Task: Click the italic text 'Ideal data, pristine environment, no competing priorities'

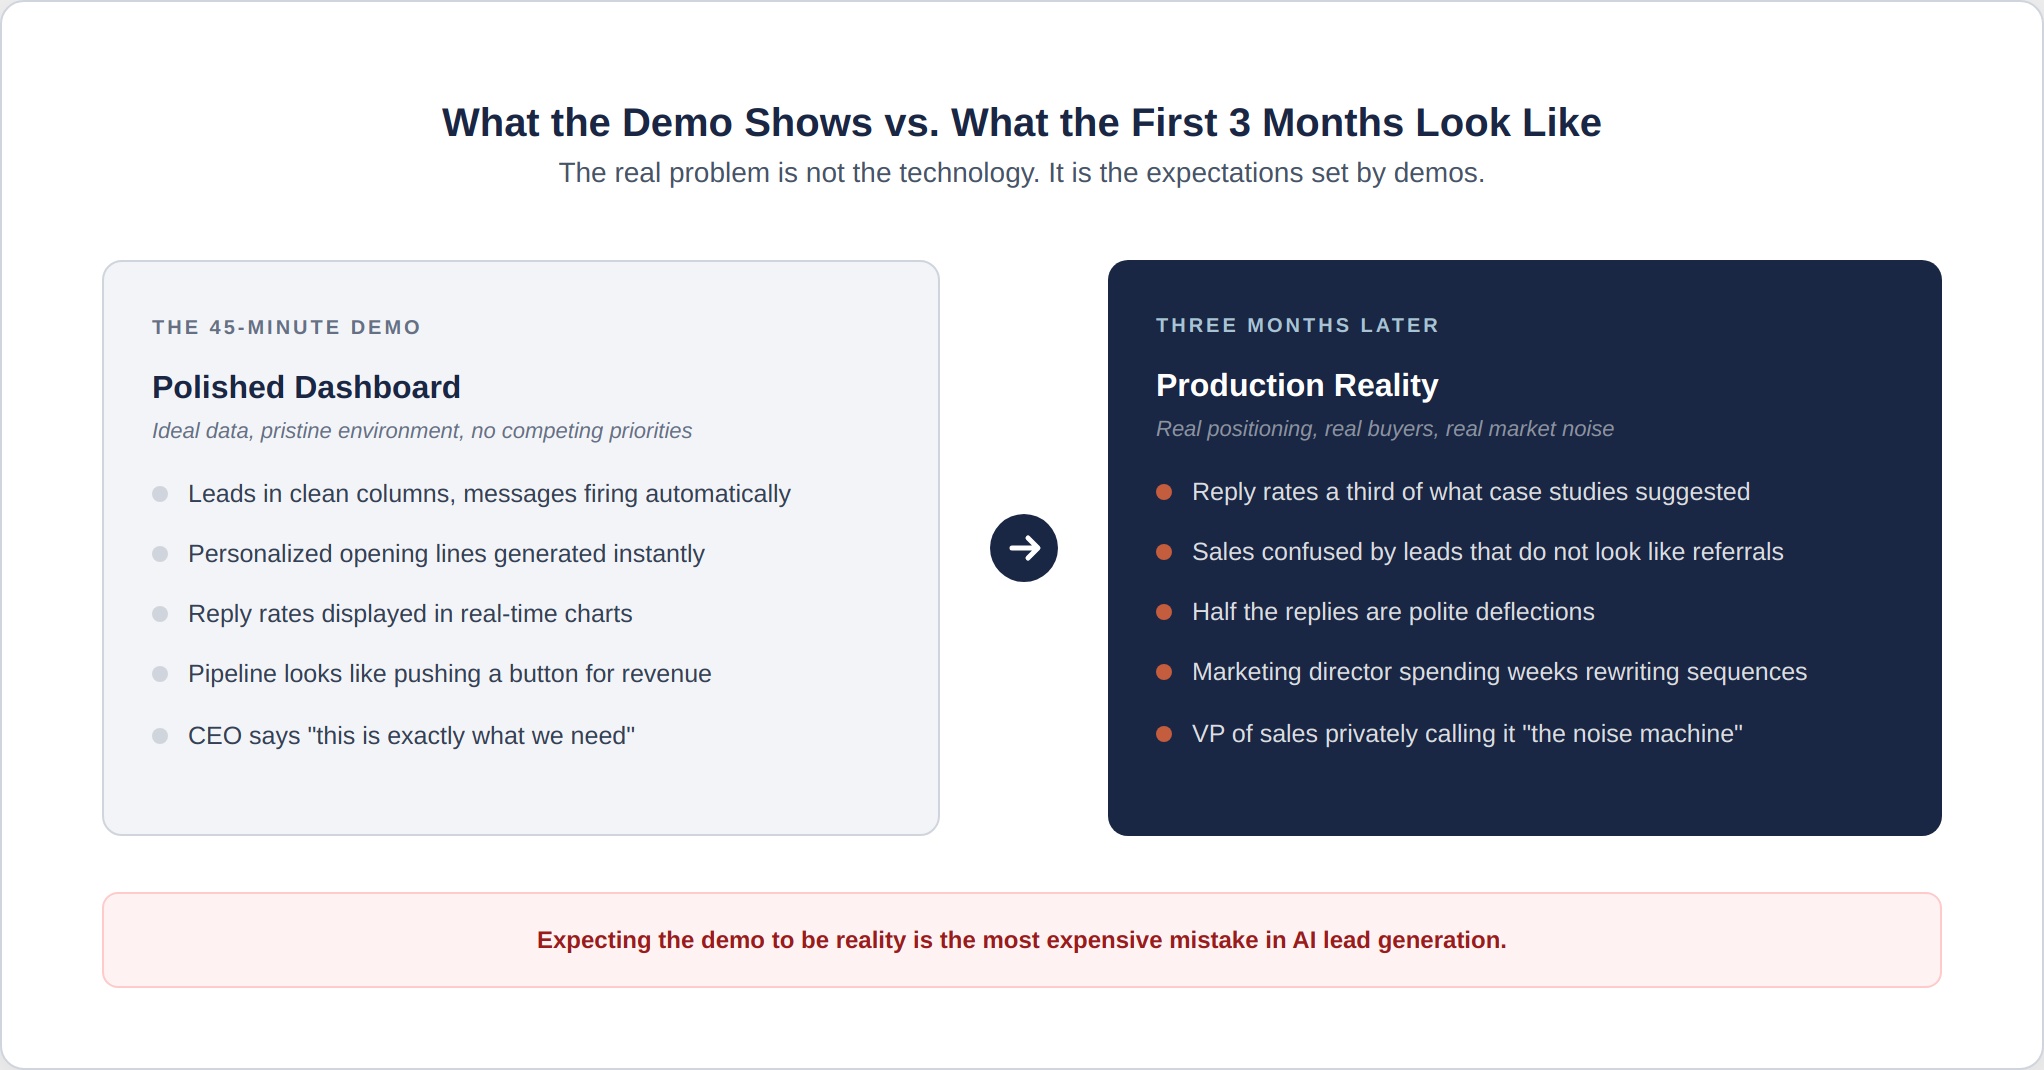Action: pos(422,431)
